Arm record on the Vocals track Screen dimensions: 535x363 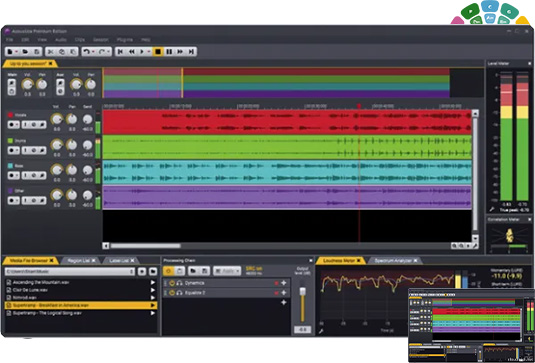(12, 125)
